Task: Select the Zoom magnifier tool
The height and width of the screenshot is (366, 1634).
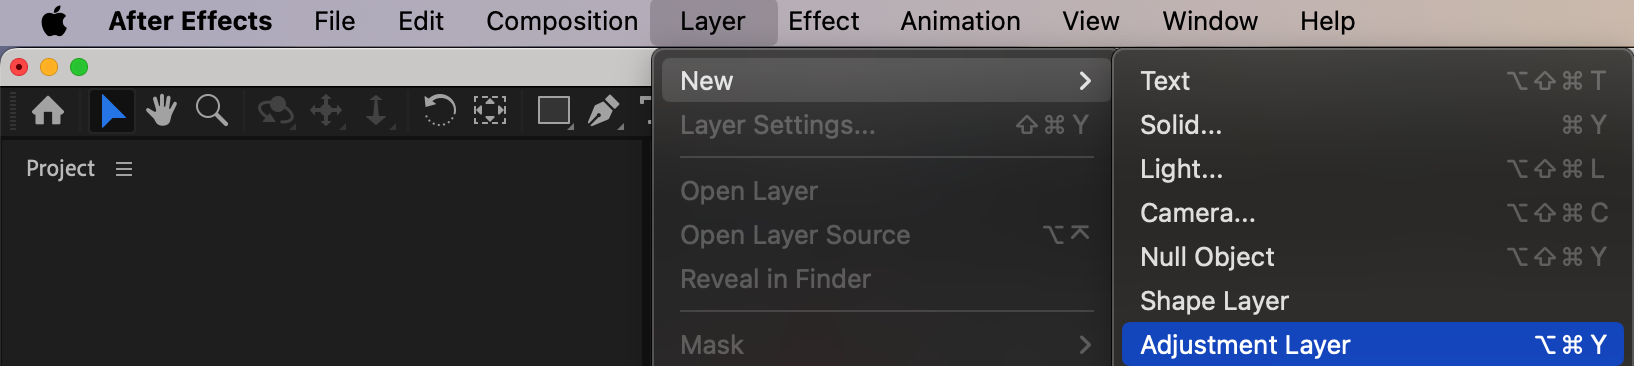Action: point(212,110)
